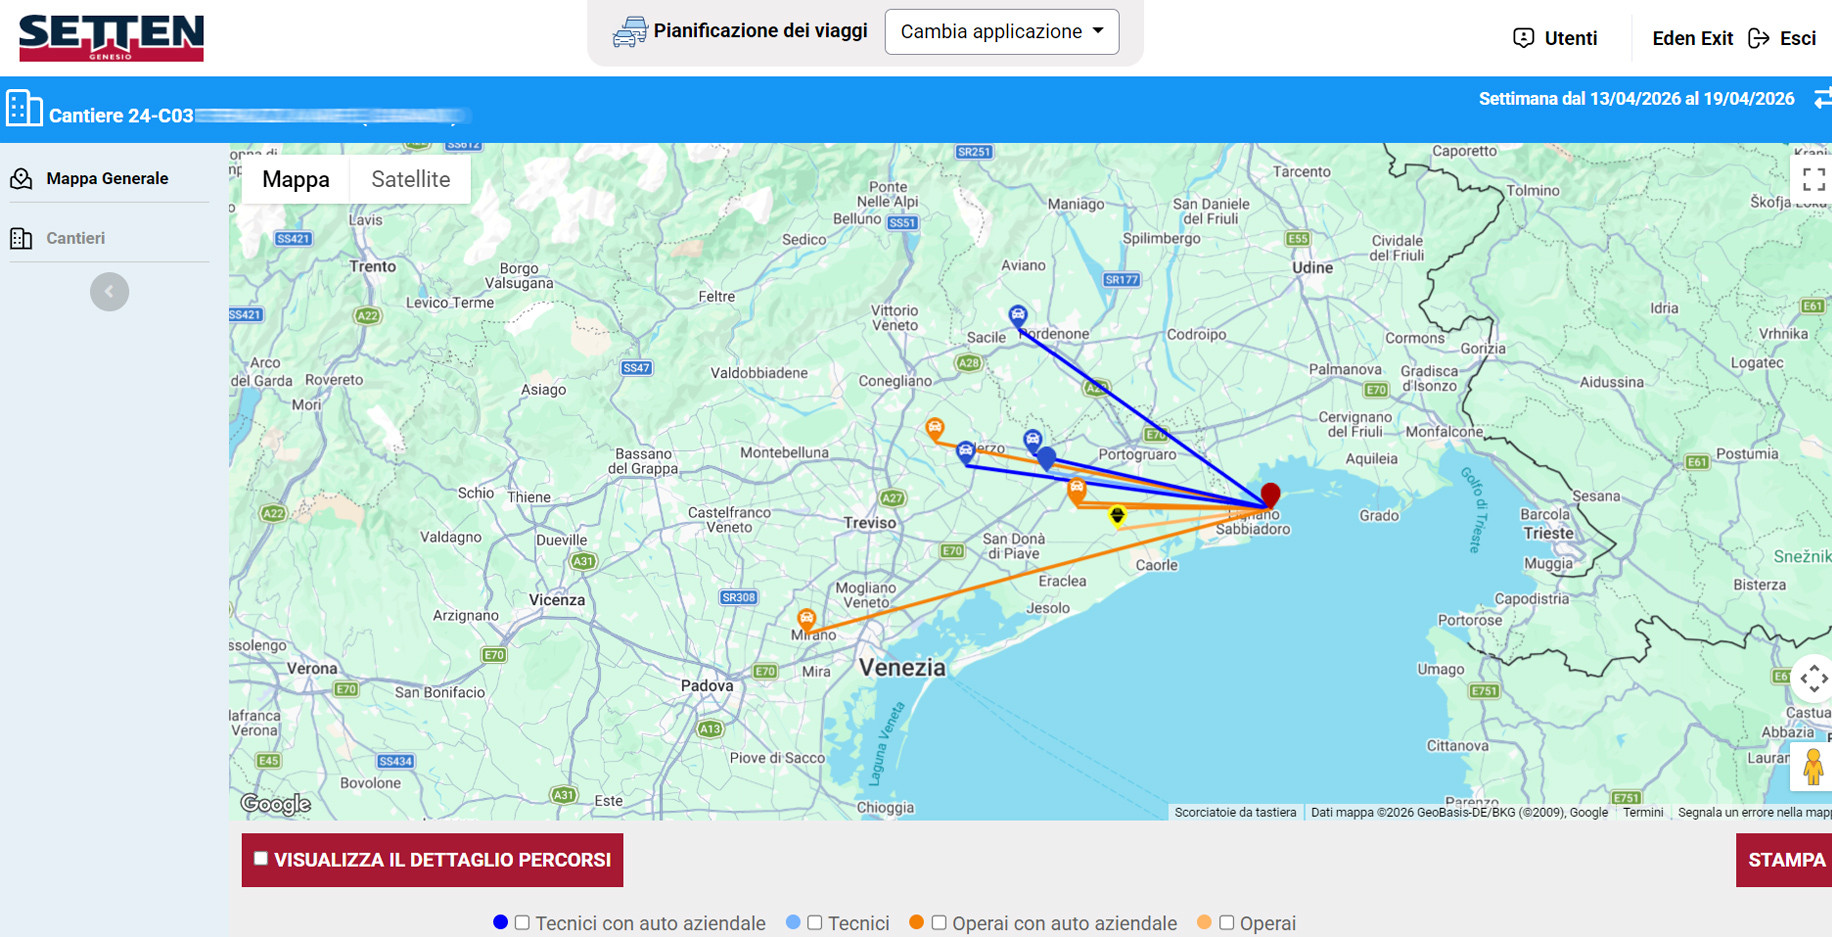Click the light orange Operai legend dot
Screen dimensions: 1832x937
click(x=1204, y=922)
